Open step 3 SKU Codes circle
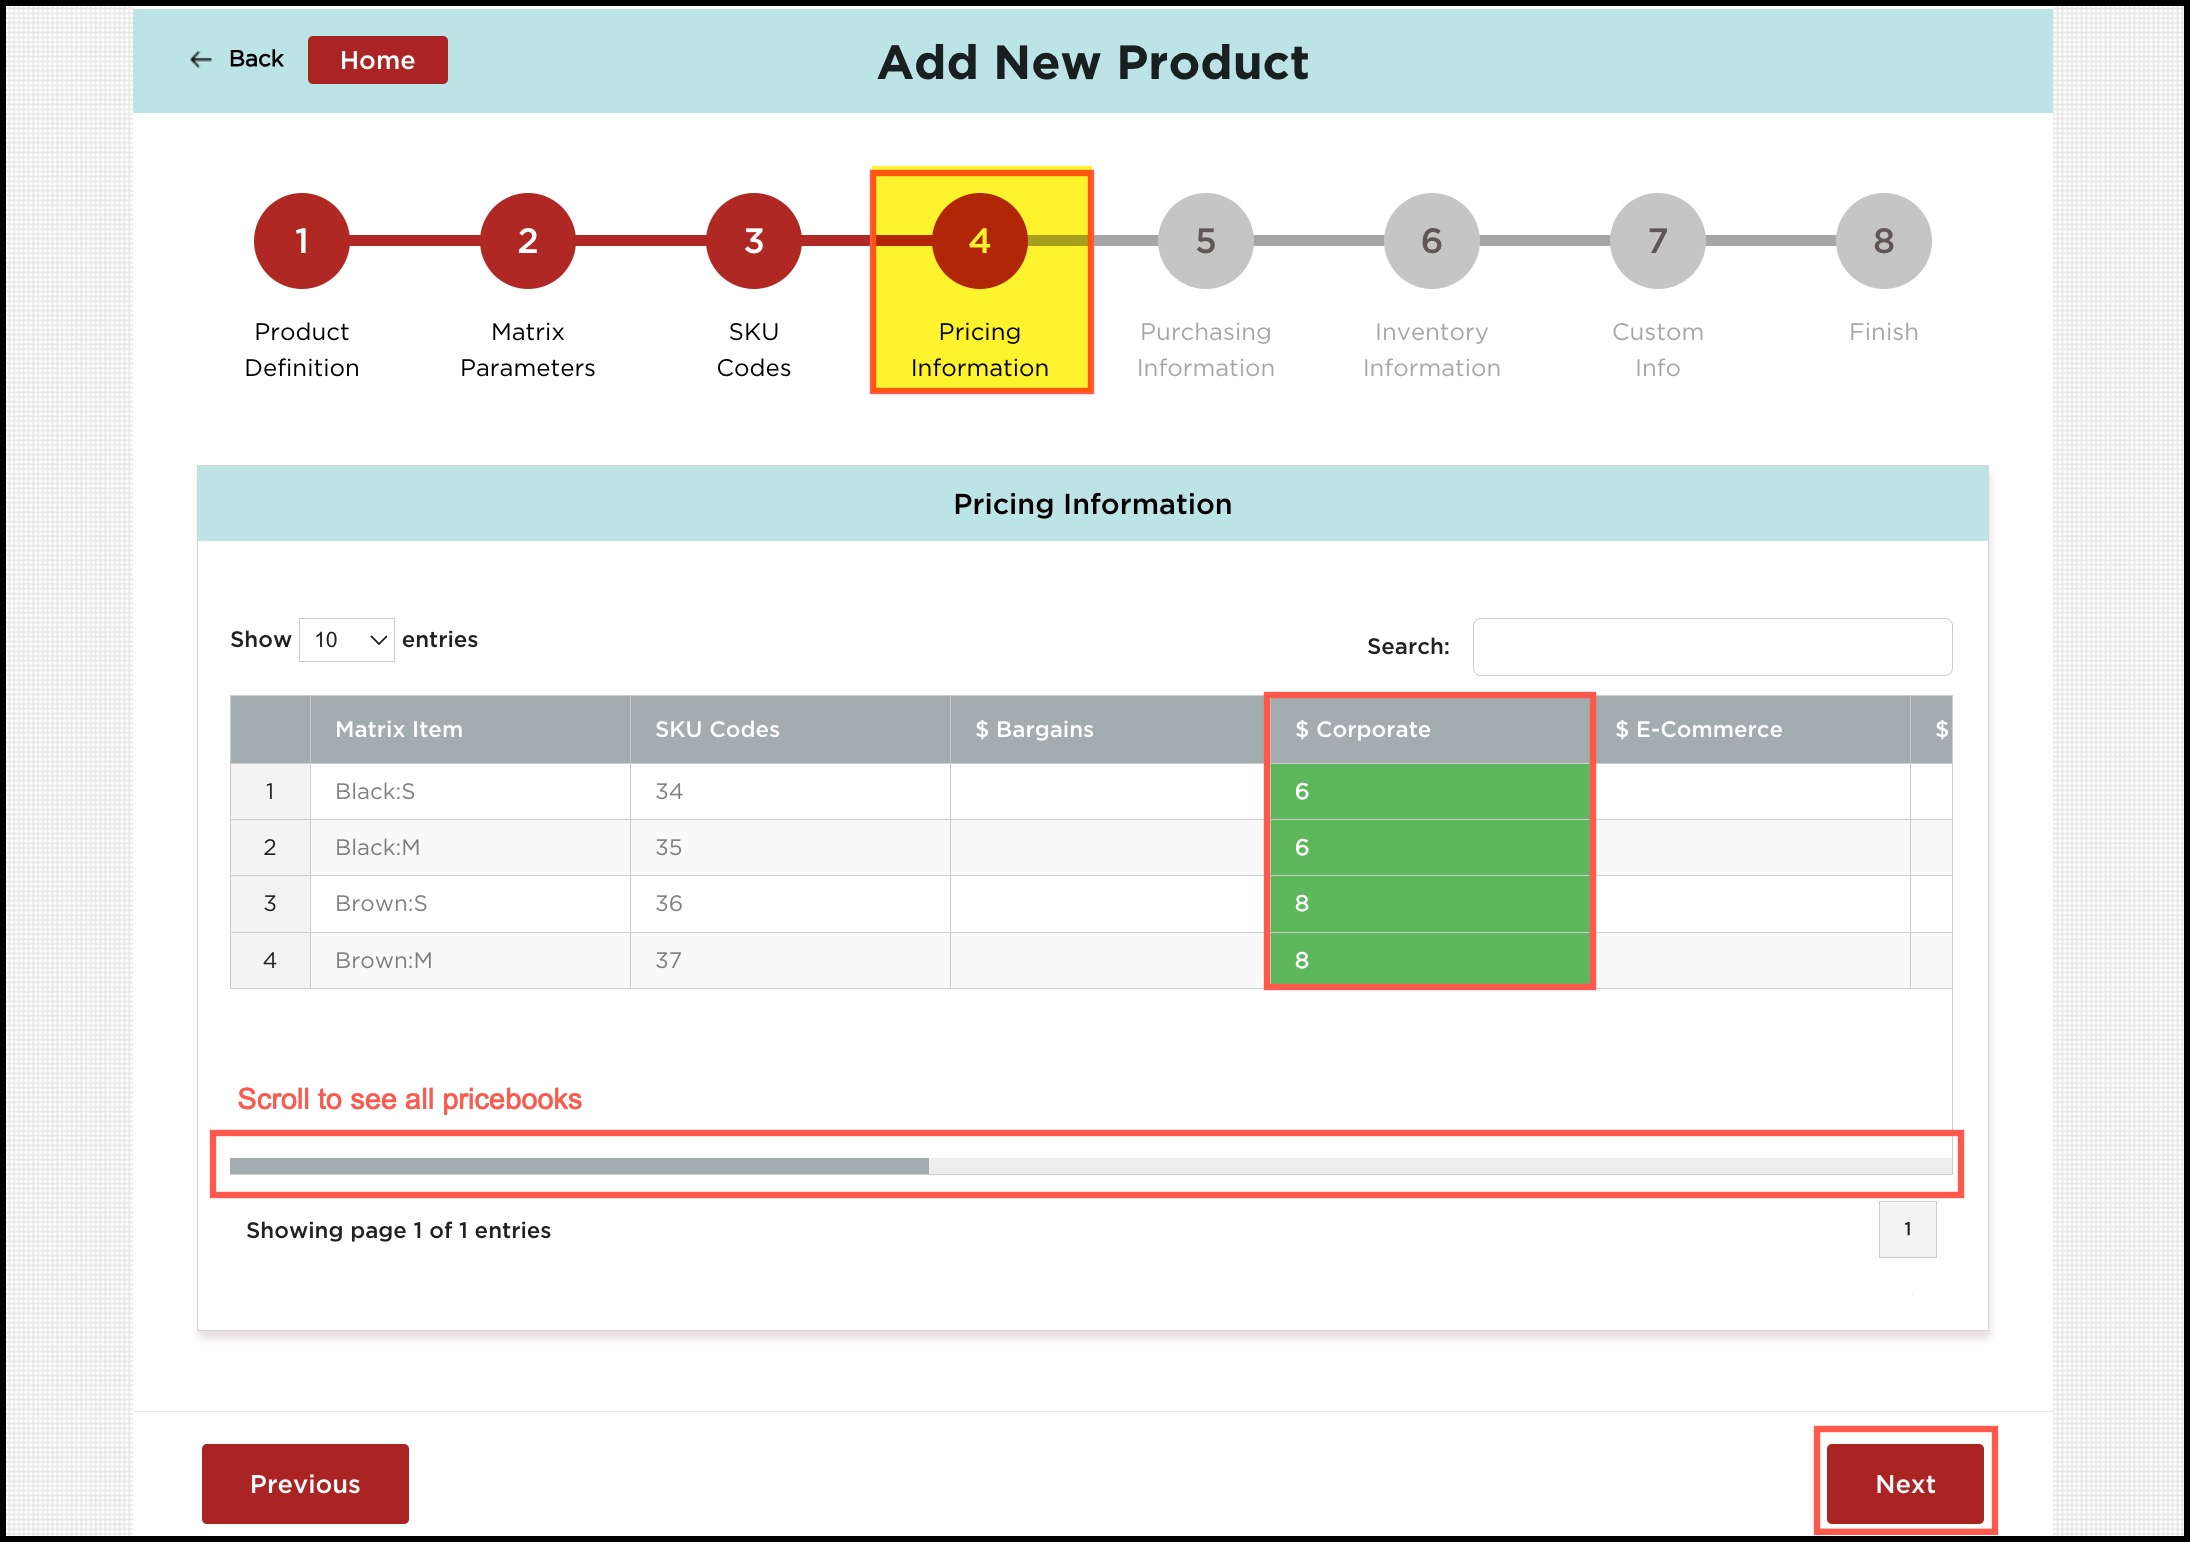Viewport: 2190px width, 1542px height. (x=753, y=241)
